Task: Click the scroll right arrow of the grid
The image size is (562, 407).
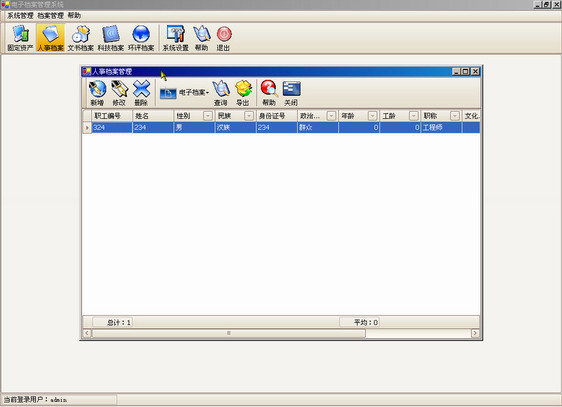Action: (x=475, y=333)
